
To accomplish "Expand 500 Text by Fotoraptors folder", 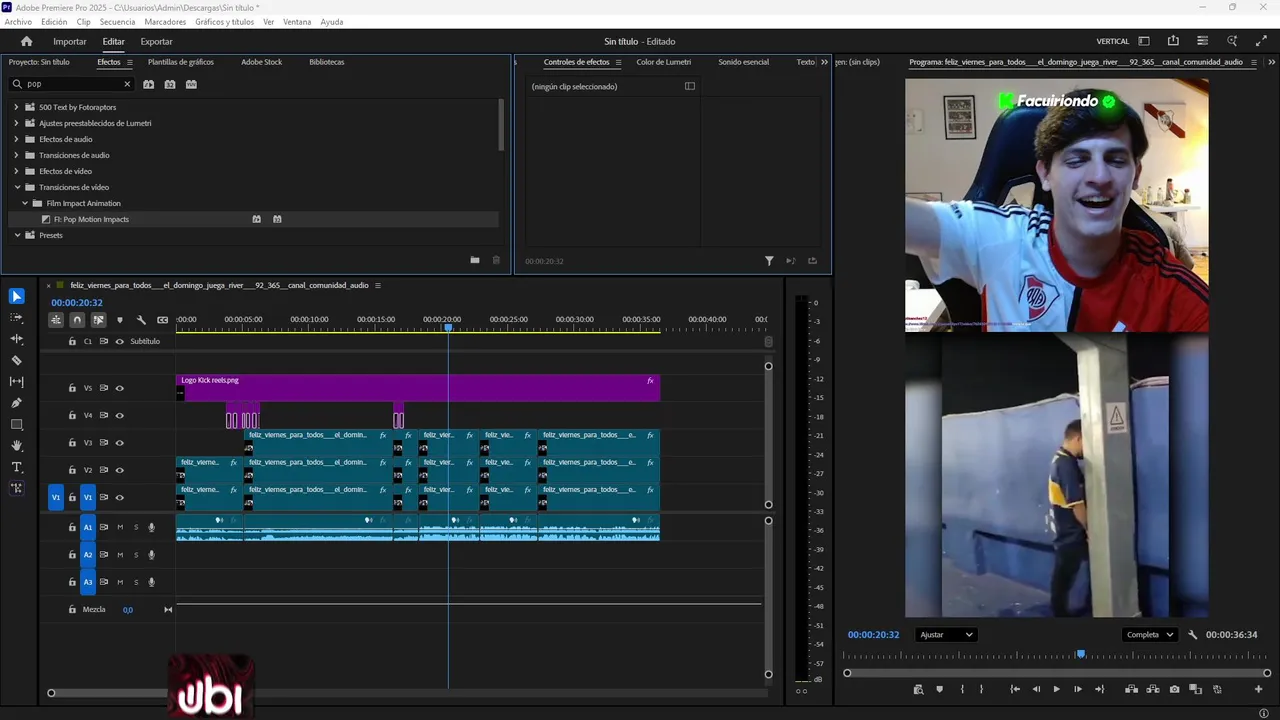I will tap(16, 107).
